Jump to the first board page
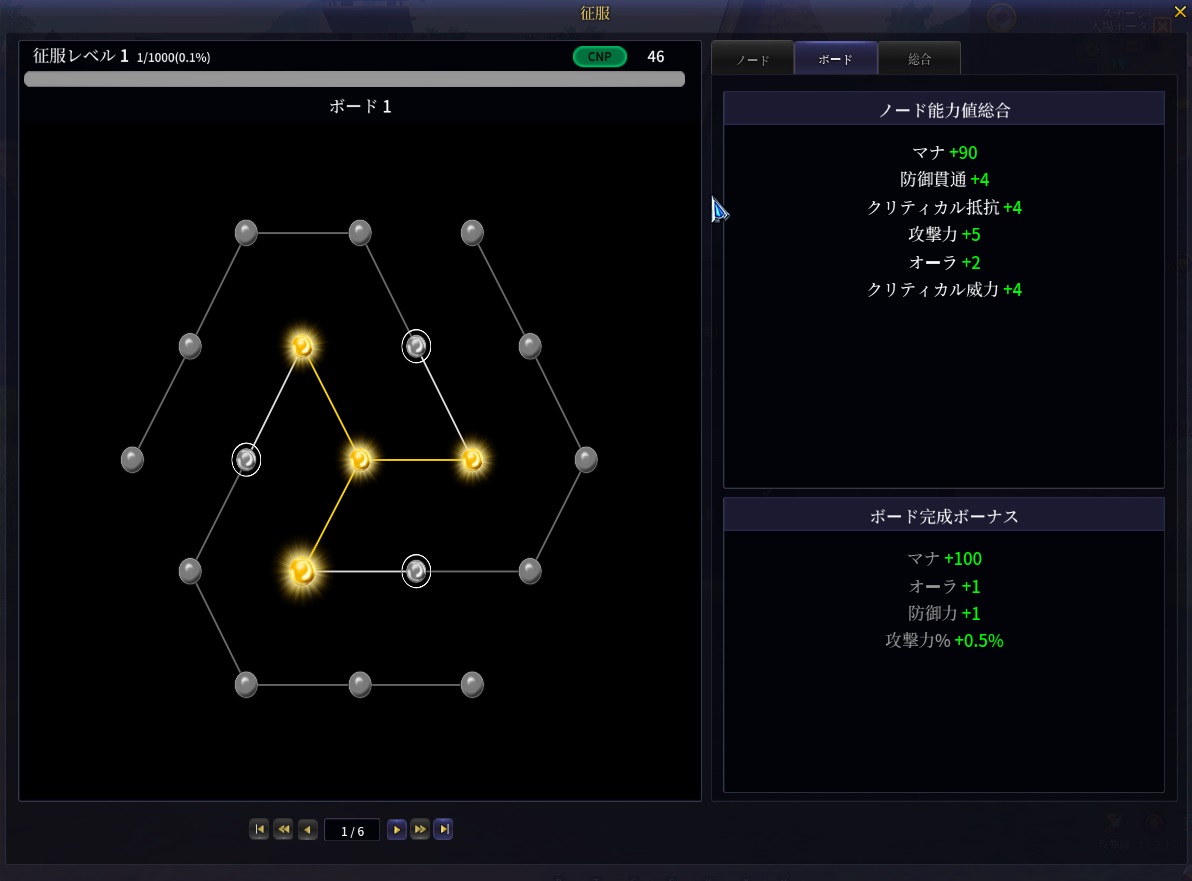Image resolution: width=1192 pixels, height=881 pixels. pos(259,830)
